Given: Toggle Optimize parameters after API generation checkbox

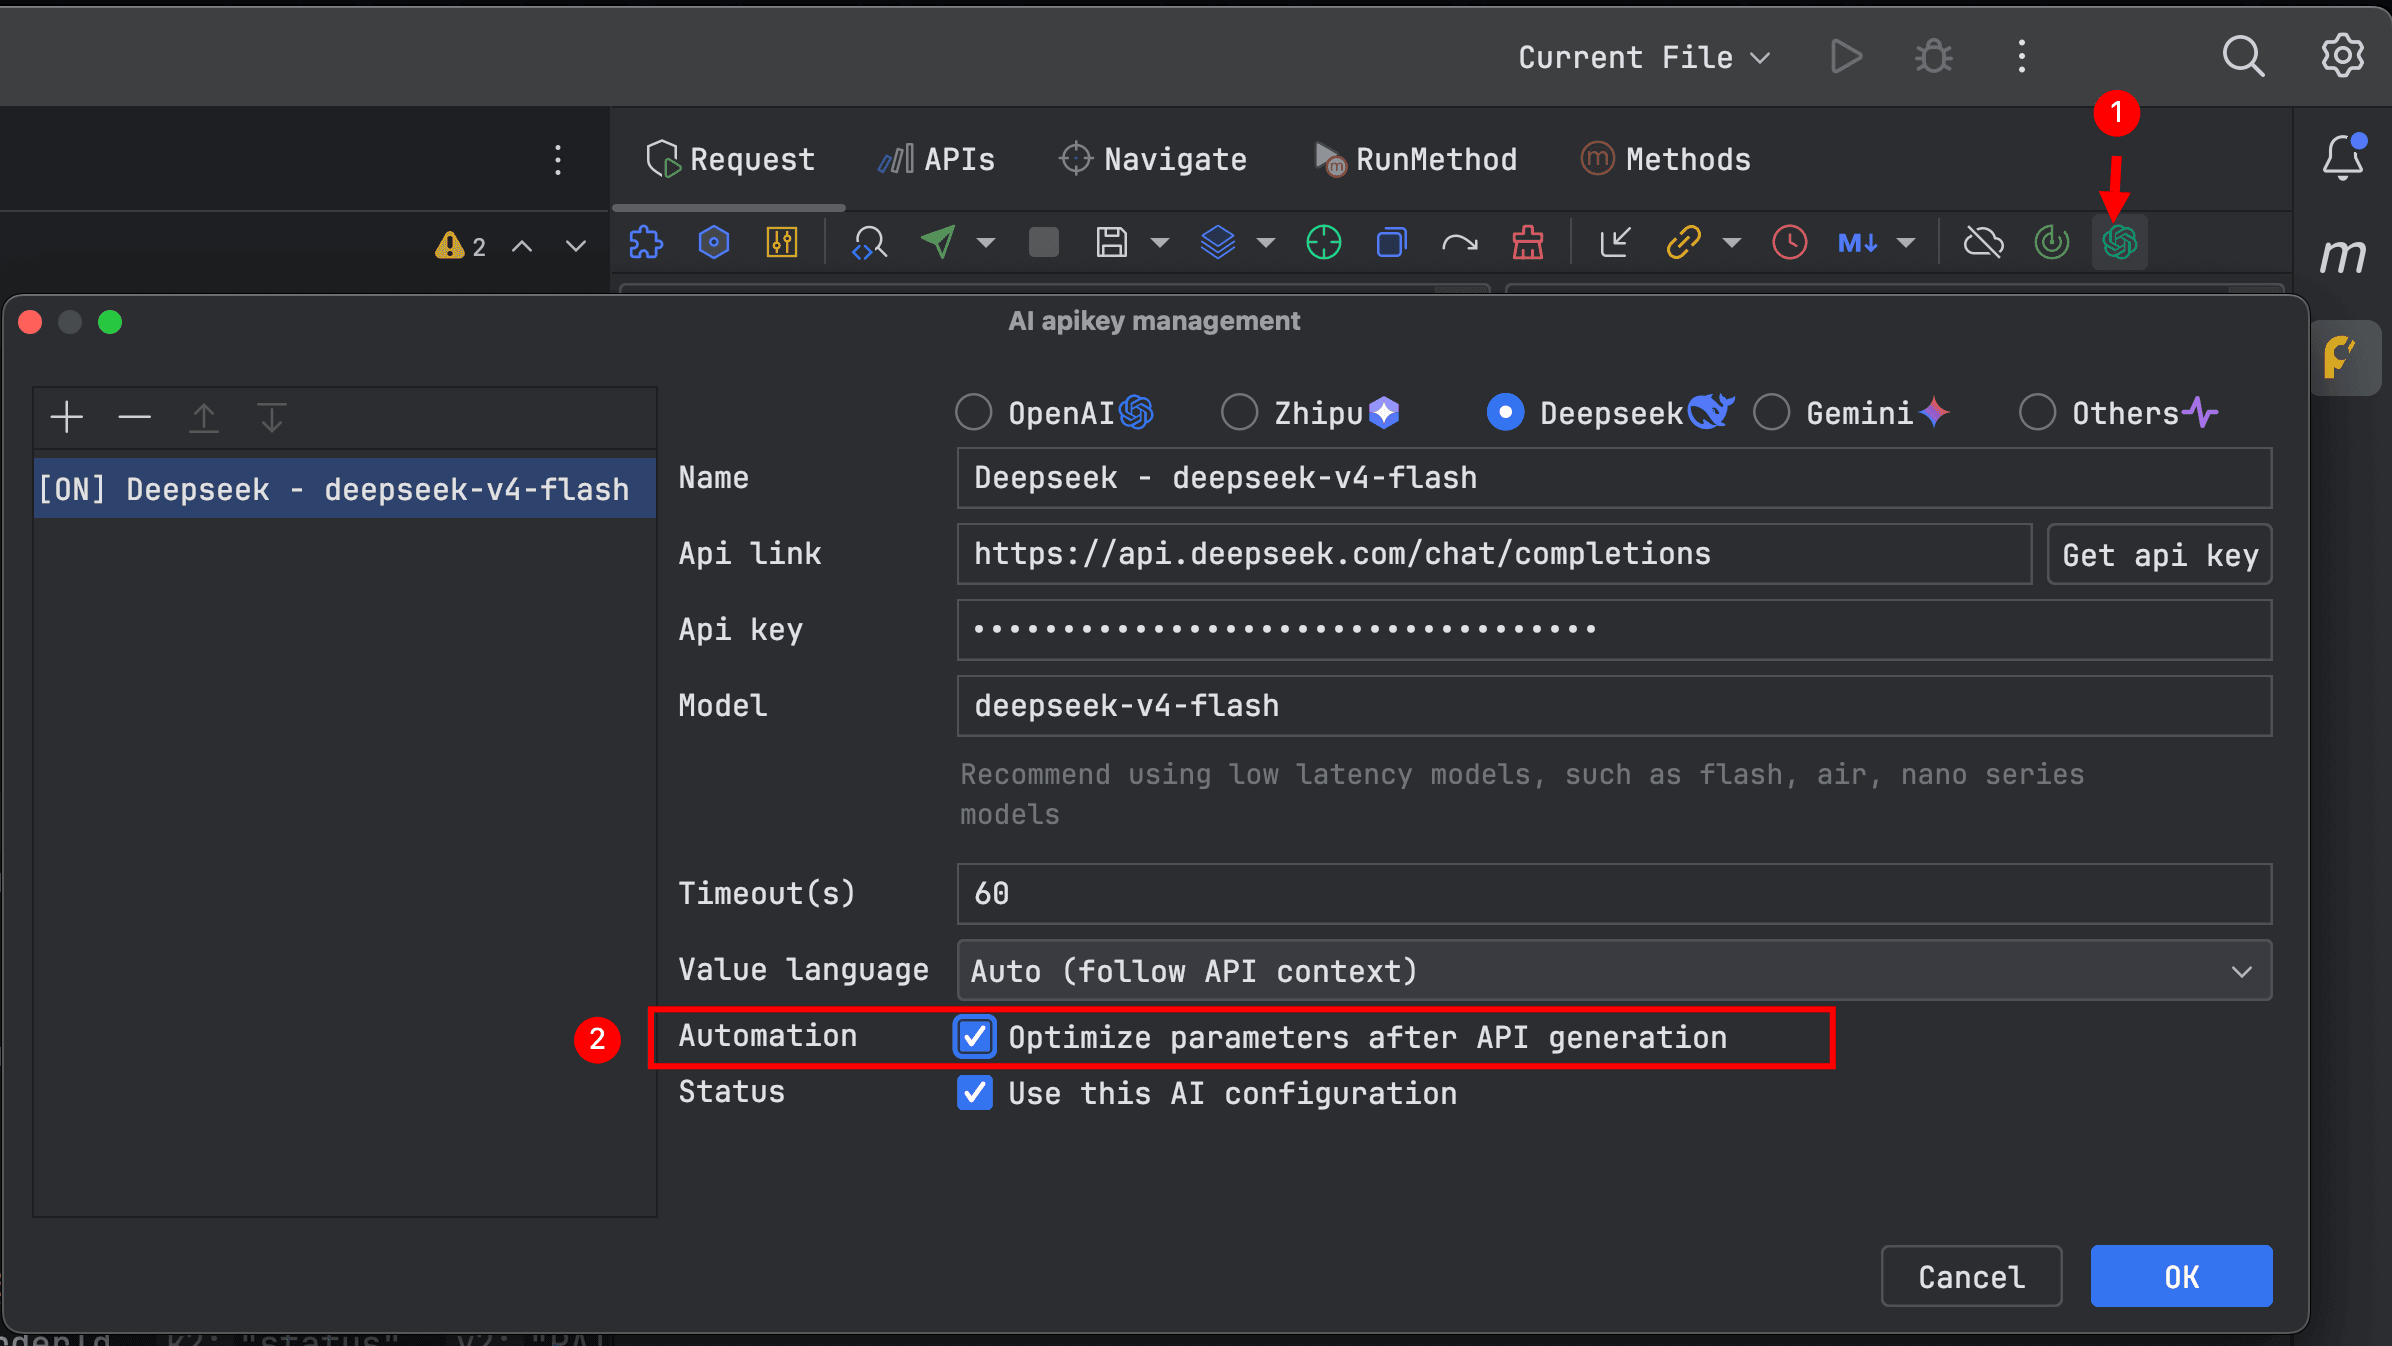Looking at the screenshot, I should click(x=975, y=1037).
